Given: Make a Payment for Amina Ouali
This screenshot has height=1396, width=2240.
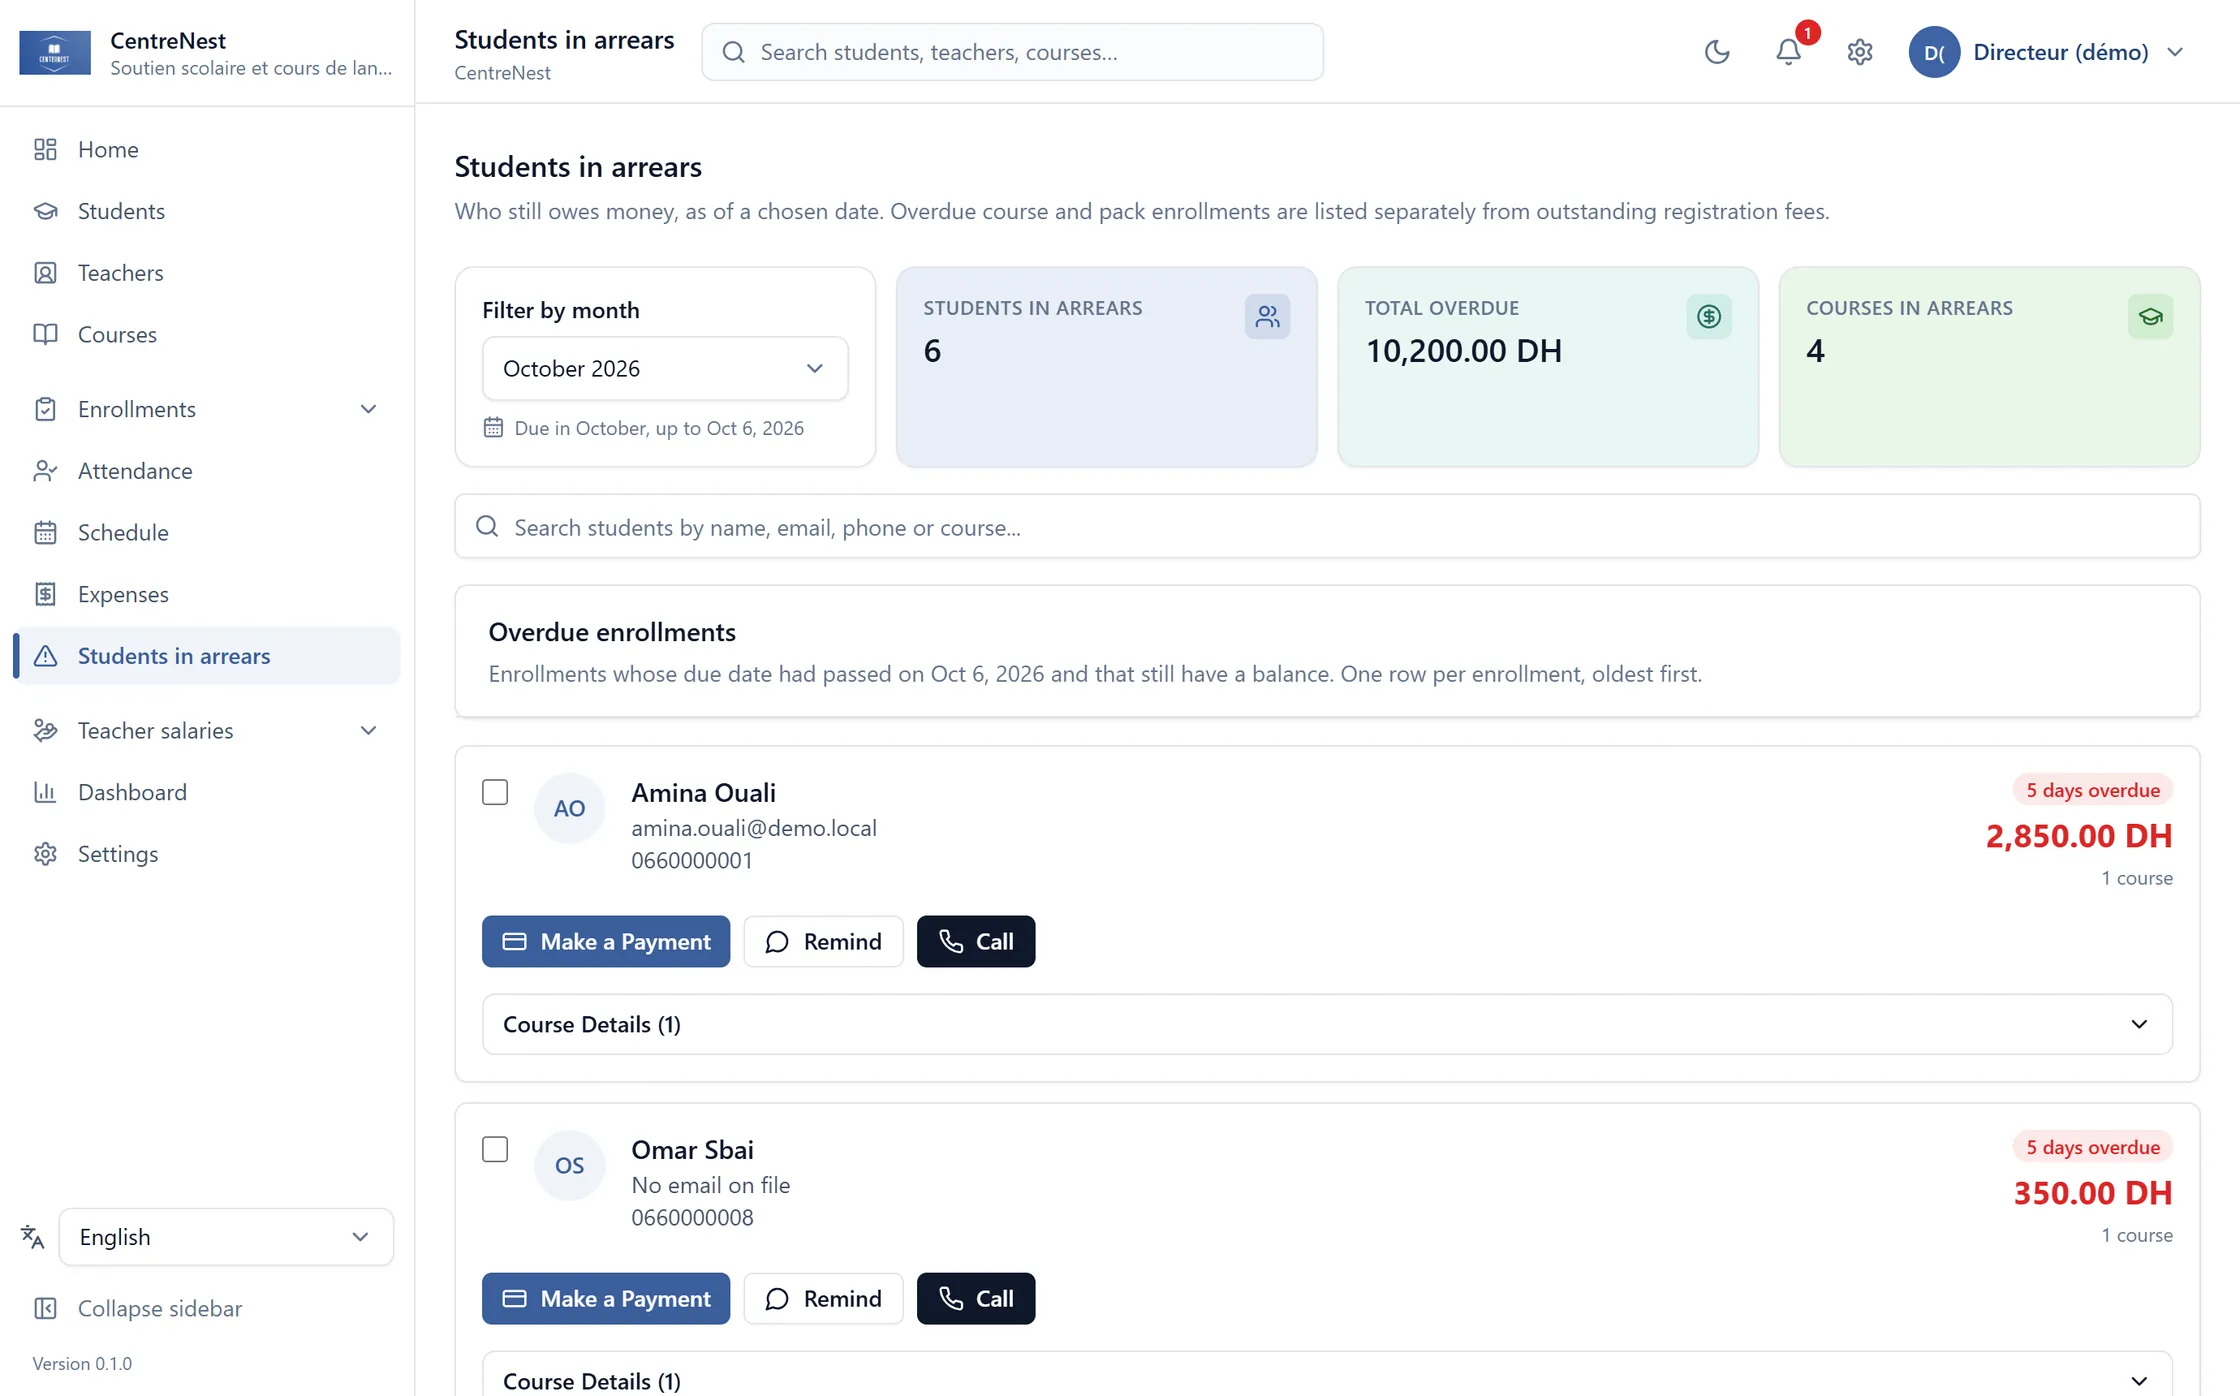Looking at the screenshot, I should (606, 941).
